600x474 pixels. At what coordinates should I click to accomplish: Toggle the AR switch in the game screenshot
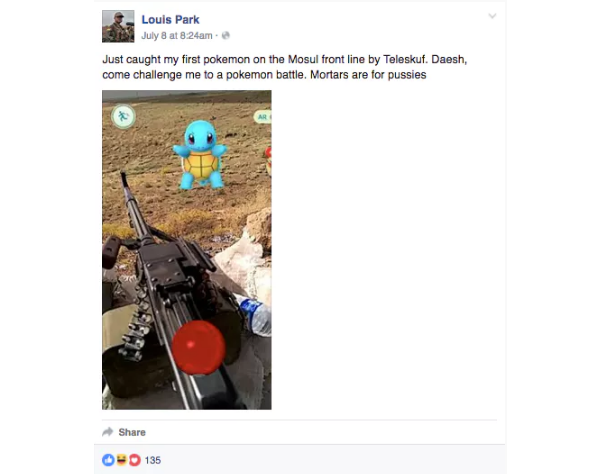[263, 117]
